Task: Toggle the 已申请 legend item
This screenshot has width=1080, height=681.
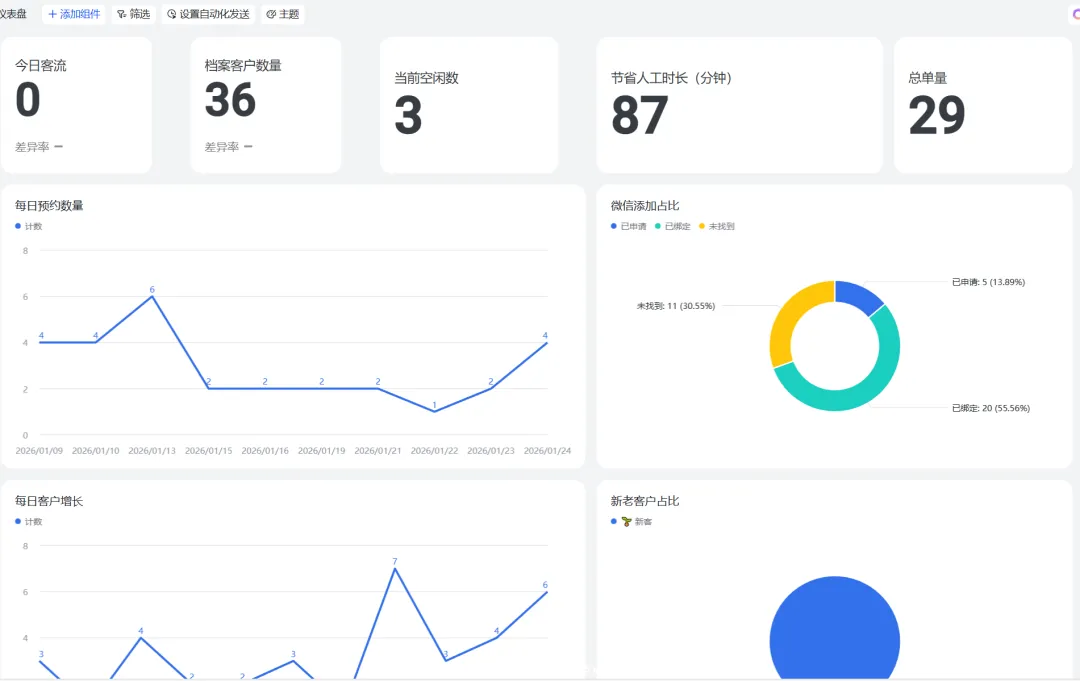Action: (628, 226)
